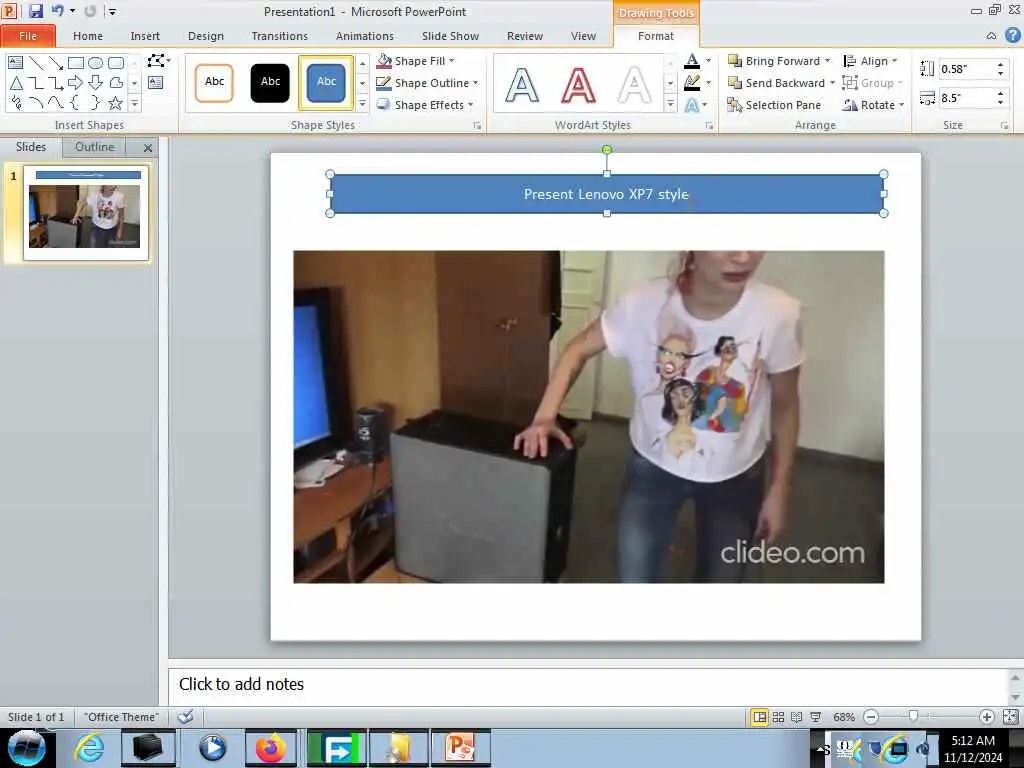The image size is (1024, 768).
Task: Click the Draw Text Box icon under Edit Shape
Action: click(155, 83)
